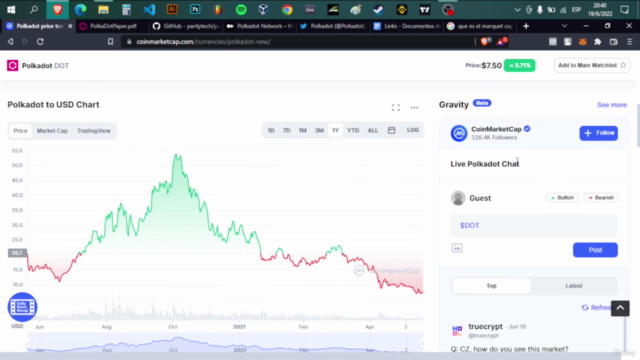The image size is (640, 360).
Task: Expand chart to fullscreen
Action: [x=396, y=107]
